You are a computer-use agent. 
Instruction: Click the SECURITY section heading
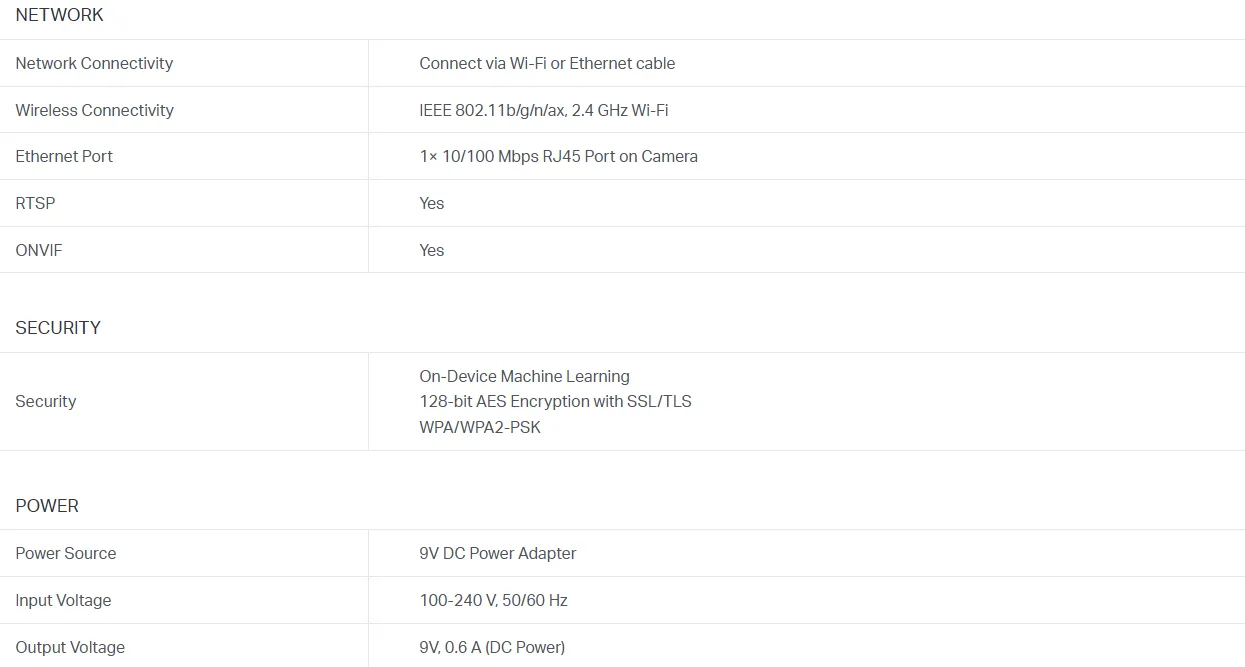pos(58,328)
